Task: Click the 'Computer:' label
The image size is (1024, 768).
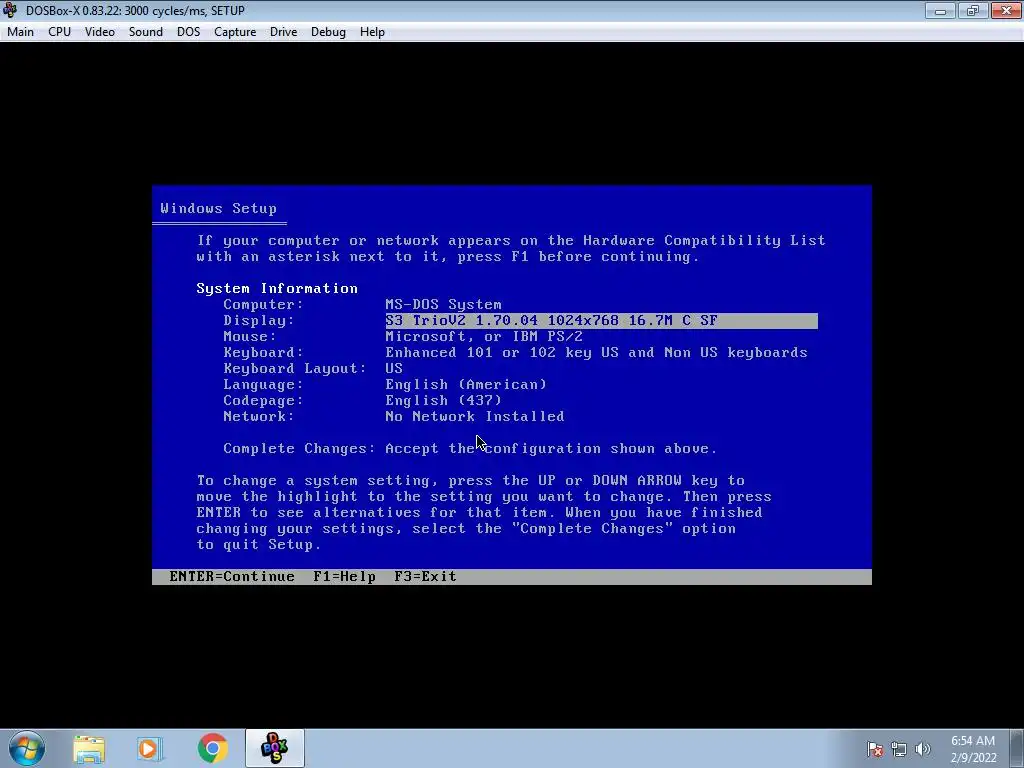Action: [x=263, y=304]
